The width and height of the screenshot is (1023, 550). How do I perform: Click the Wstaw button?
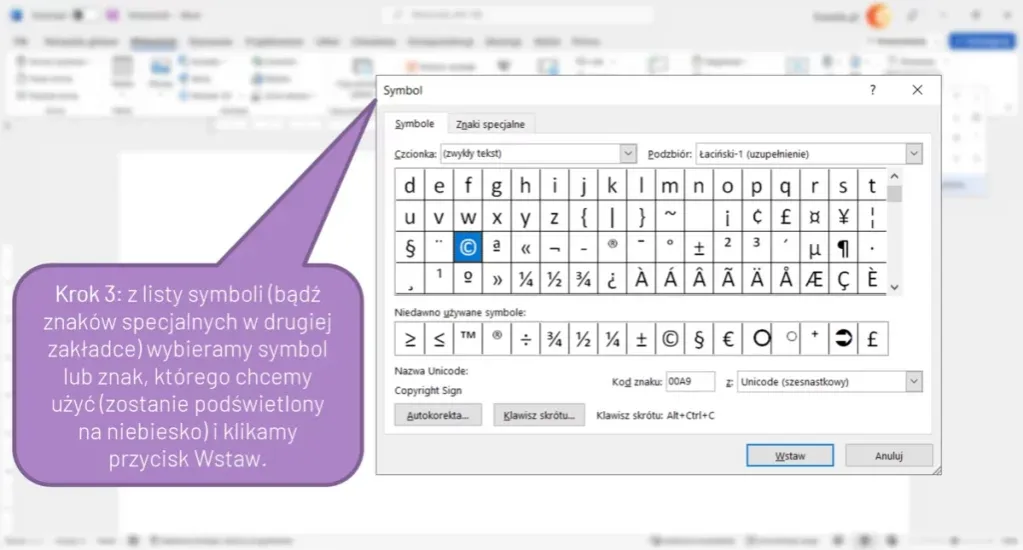(789, 455)
